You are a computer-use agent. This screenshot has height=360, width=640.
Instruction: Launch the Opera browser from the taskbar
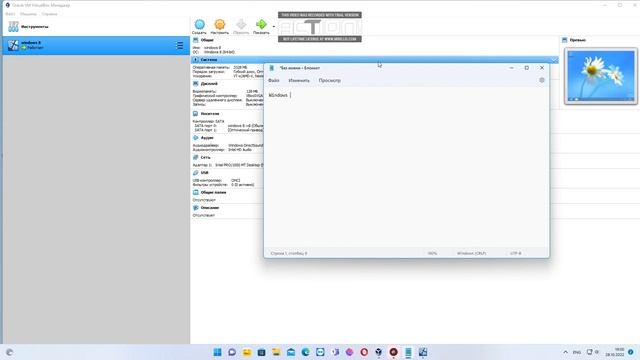tap(364, 352)
